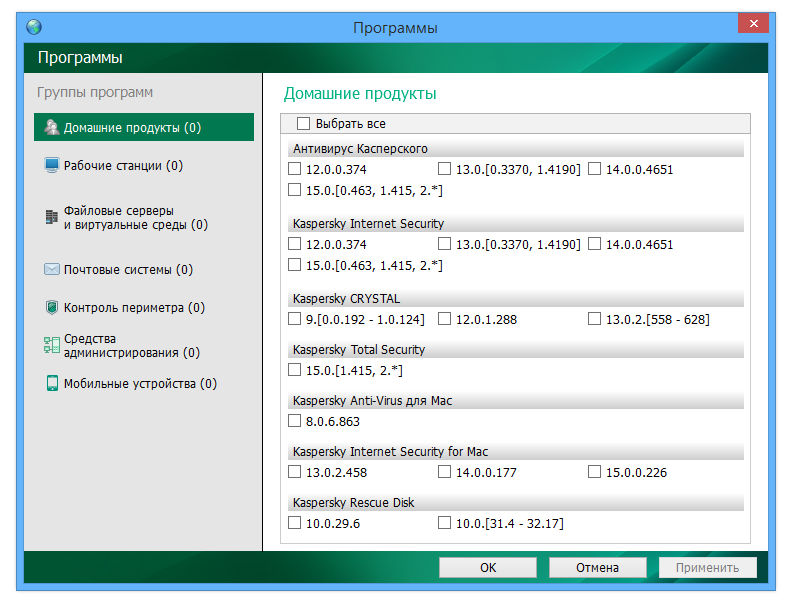Check 15.0.[0.463, 1.415, 2.*] under Kaspersky Internet Security
This screenshot has width=803, height=614.
point(294,264)
